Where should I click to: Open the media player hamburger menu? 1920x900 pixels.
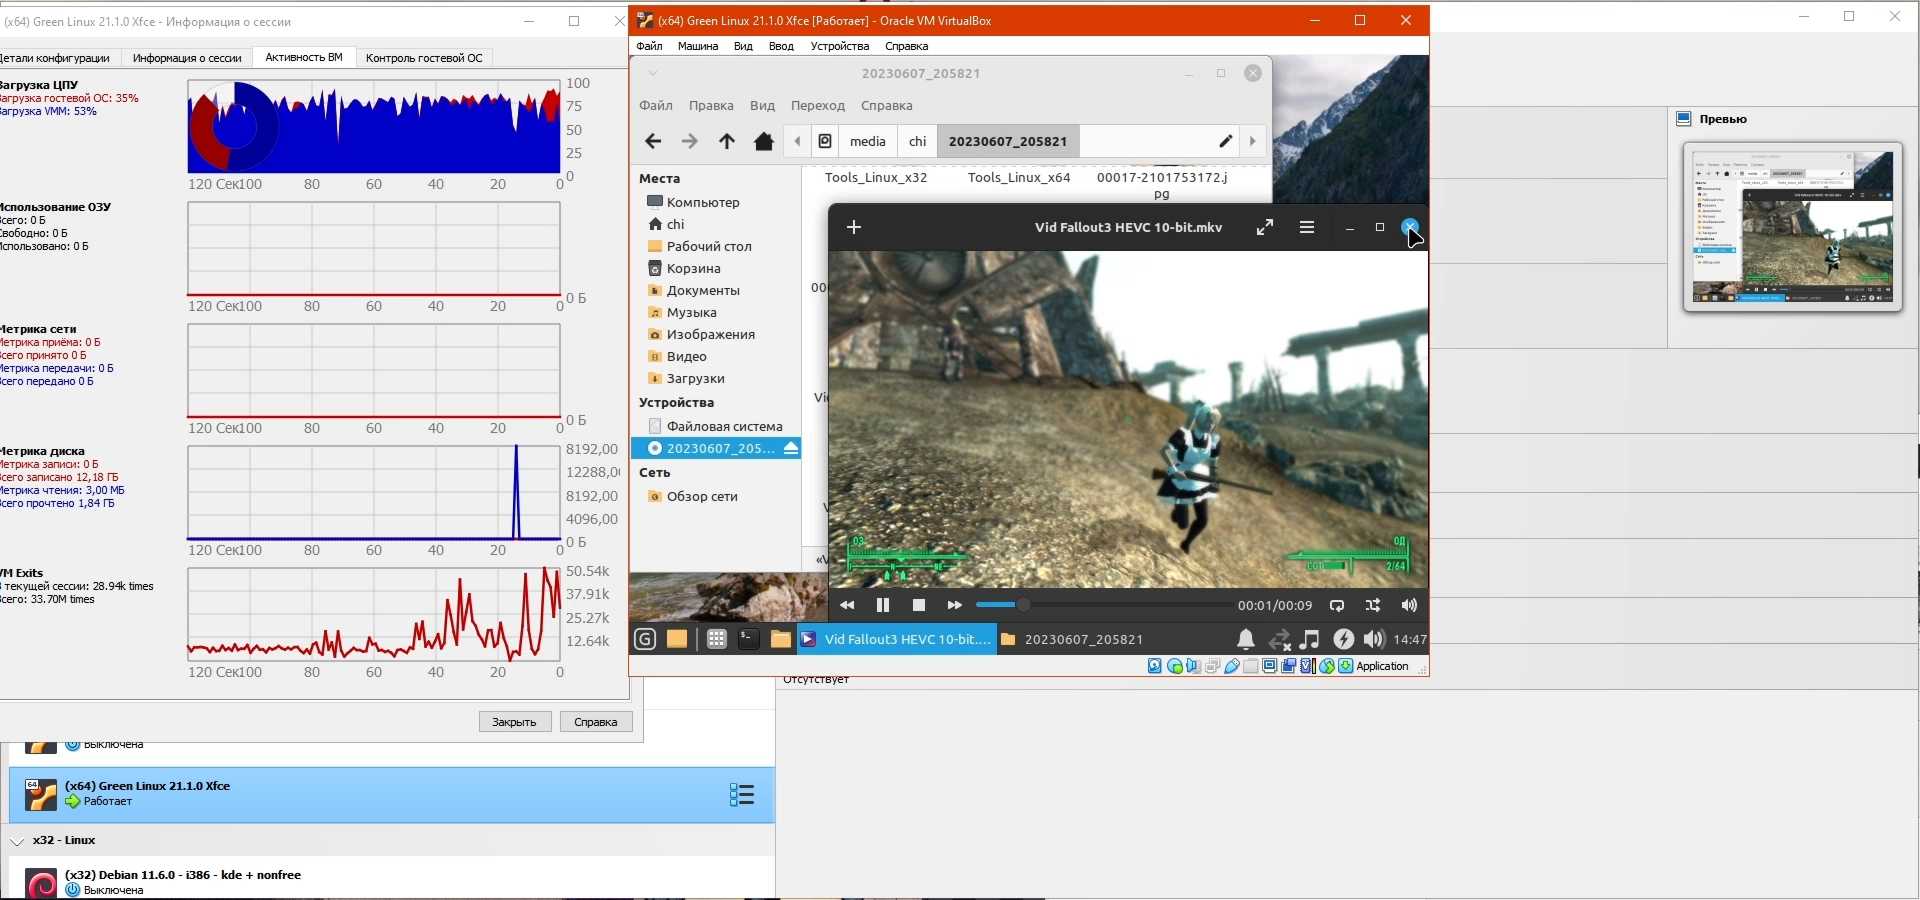[x=1306, y=228]
